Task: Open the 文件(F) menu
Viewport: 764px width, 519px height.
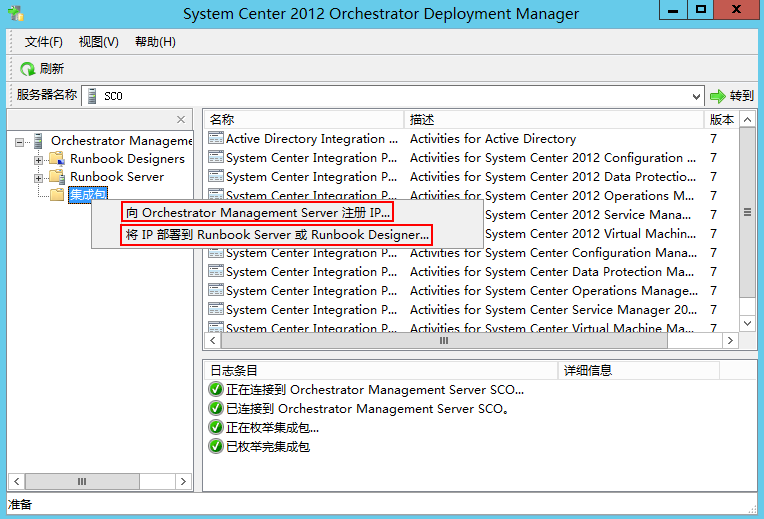Action: tap(44, 42)
